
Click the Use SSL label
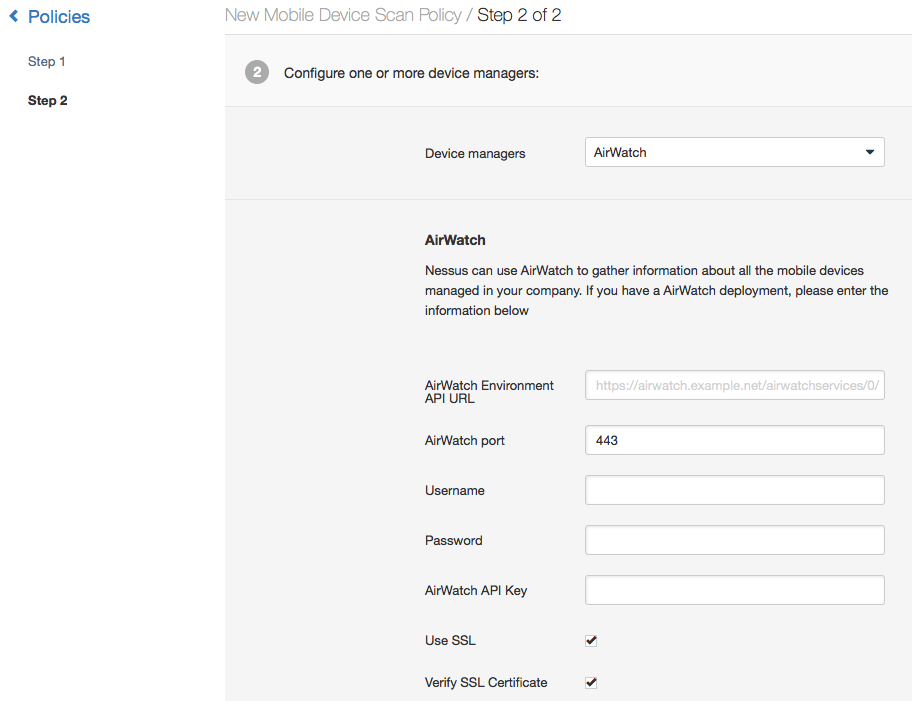(x=450, y=640)
